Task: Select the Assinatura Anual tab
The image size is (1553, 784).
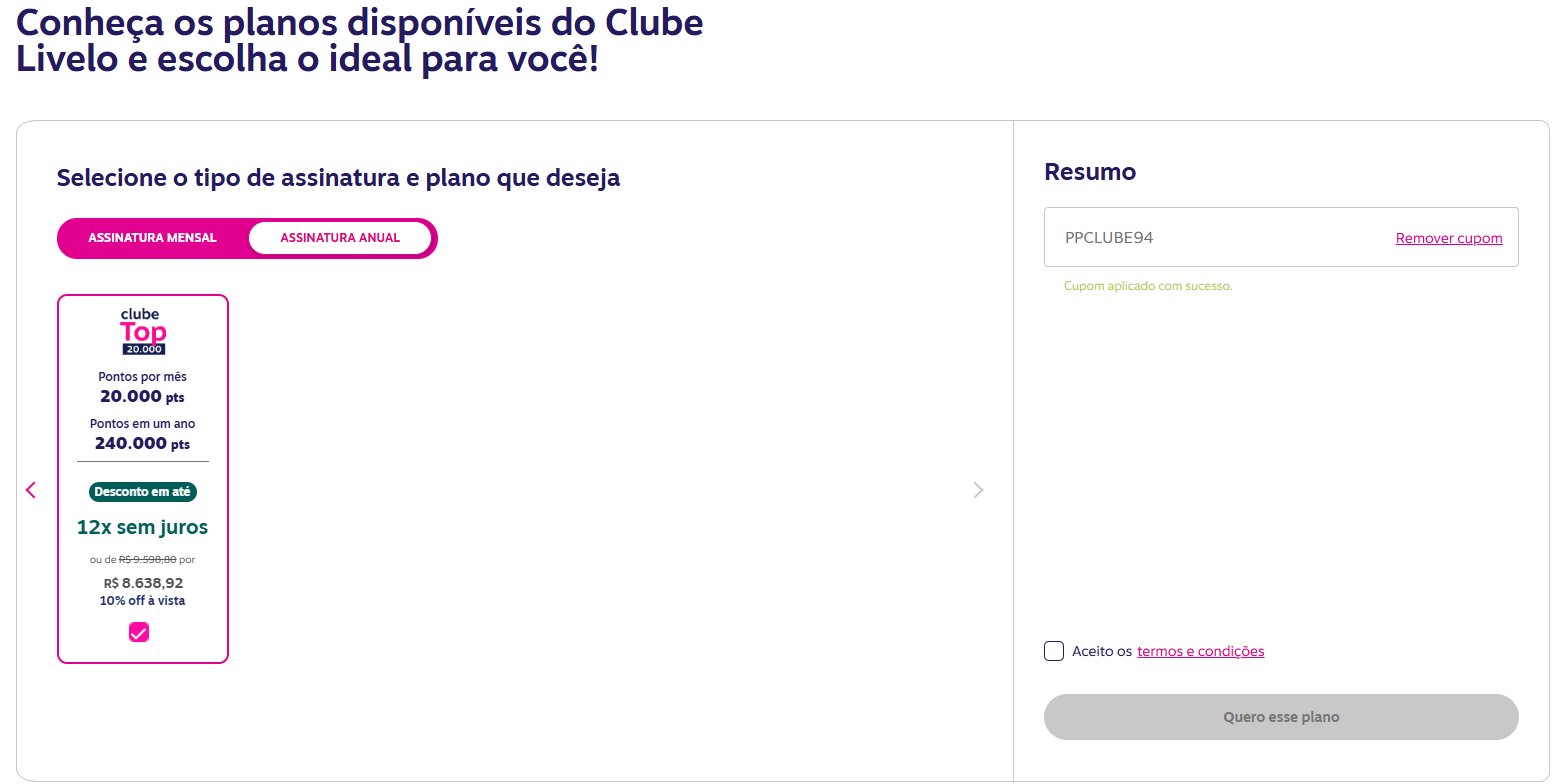Action: click(x=340, y=238)
